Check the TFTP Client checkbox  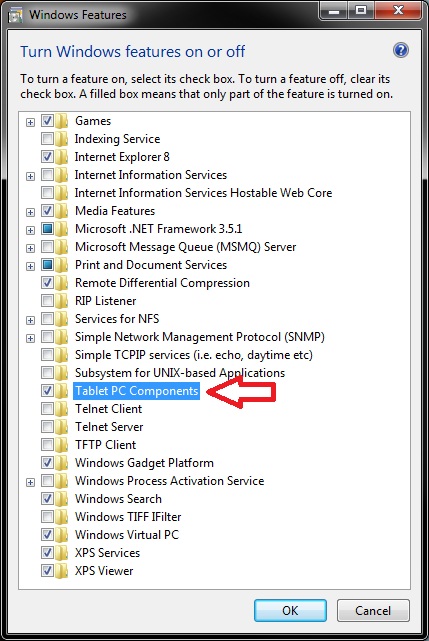[x=47, y=444]
